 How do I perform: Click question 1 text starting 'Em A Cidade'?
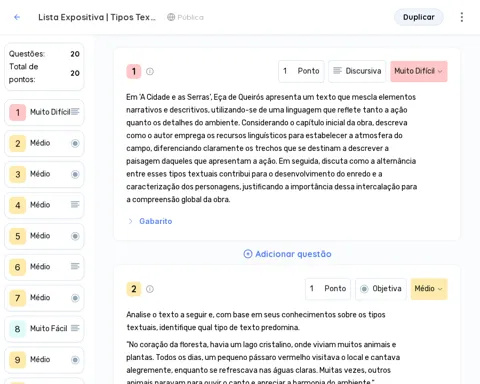tap(272, 148)
